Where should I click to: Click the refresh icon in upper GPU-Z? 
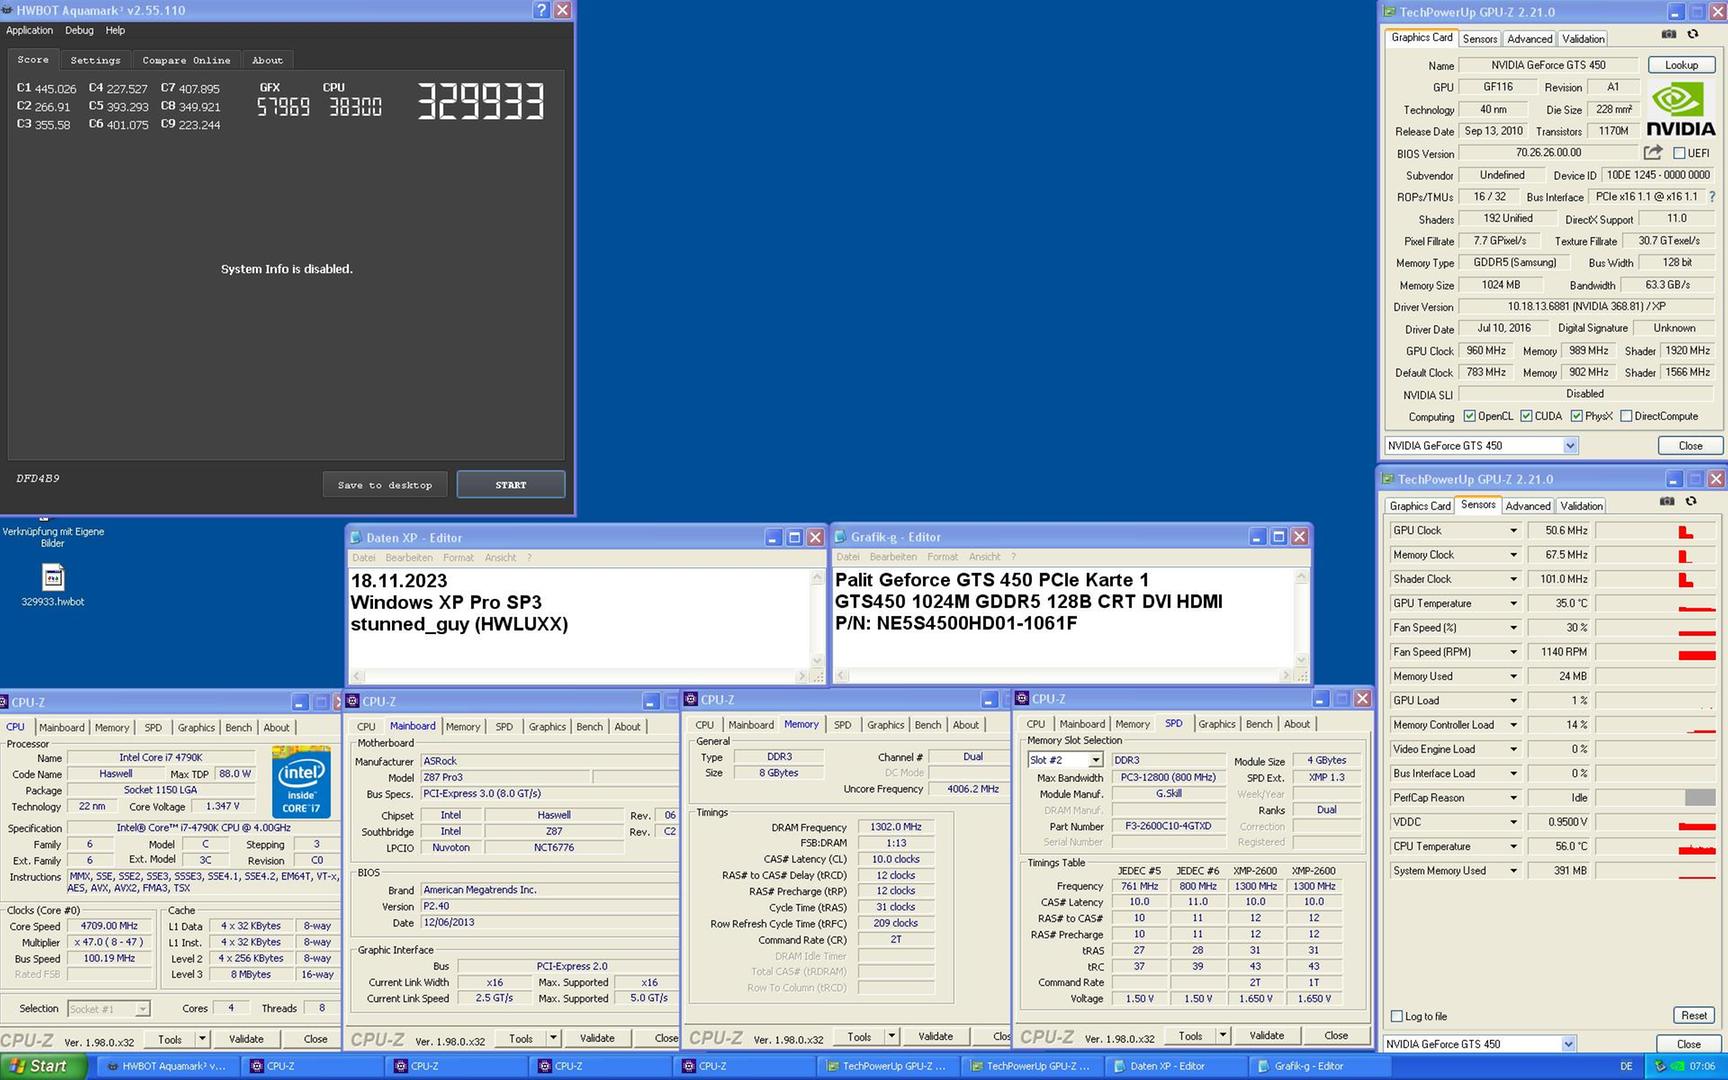click(x=1693, y=34)
